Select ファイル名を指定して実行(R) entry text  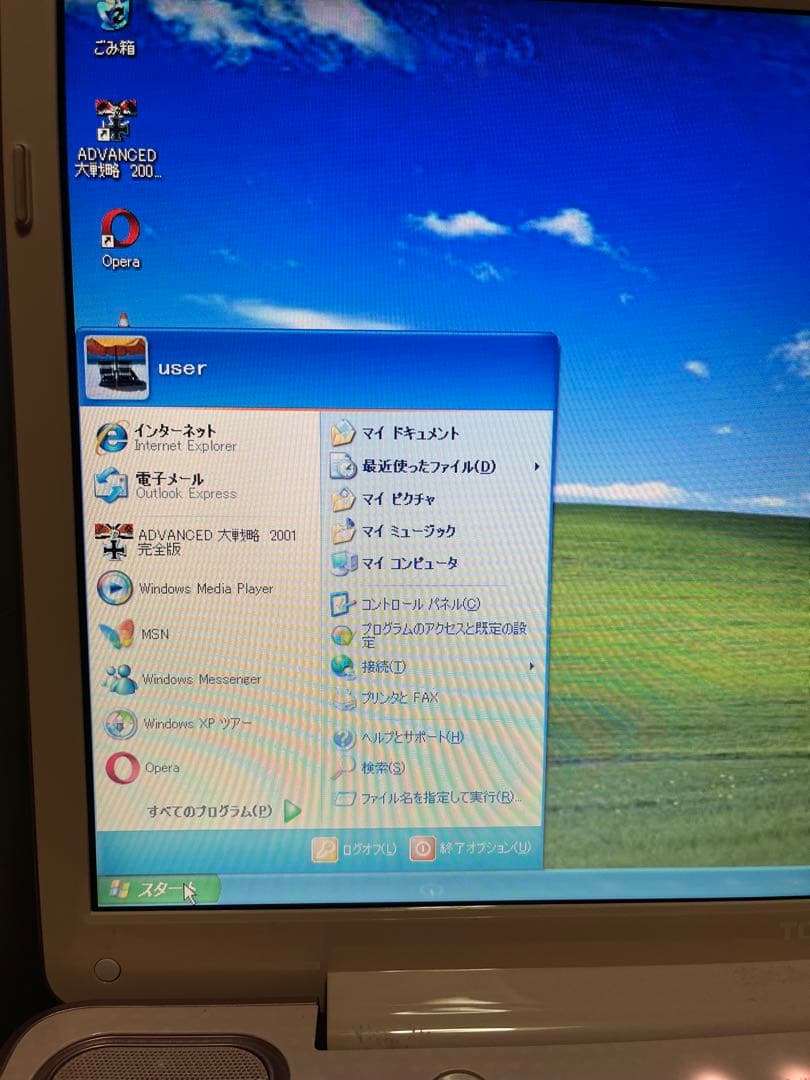[441, 798]
